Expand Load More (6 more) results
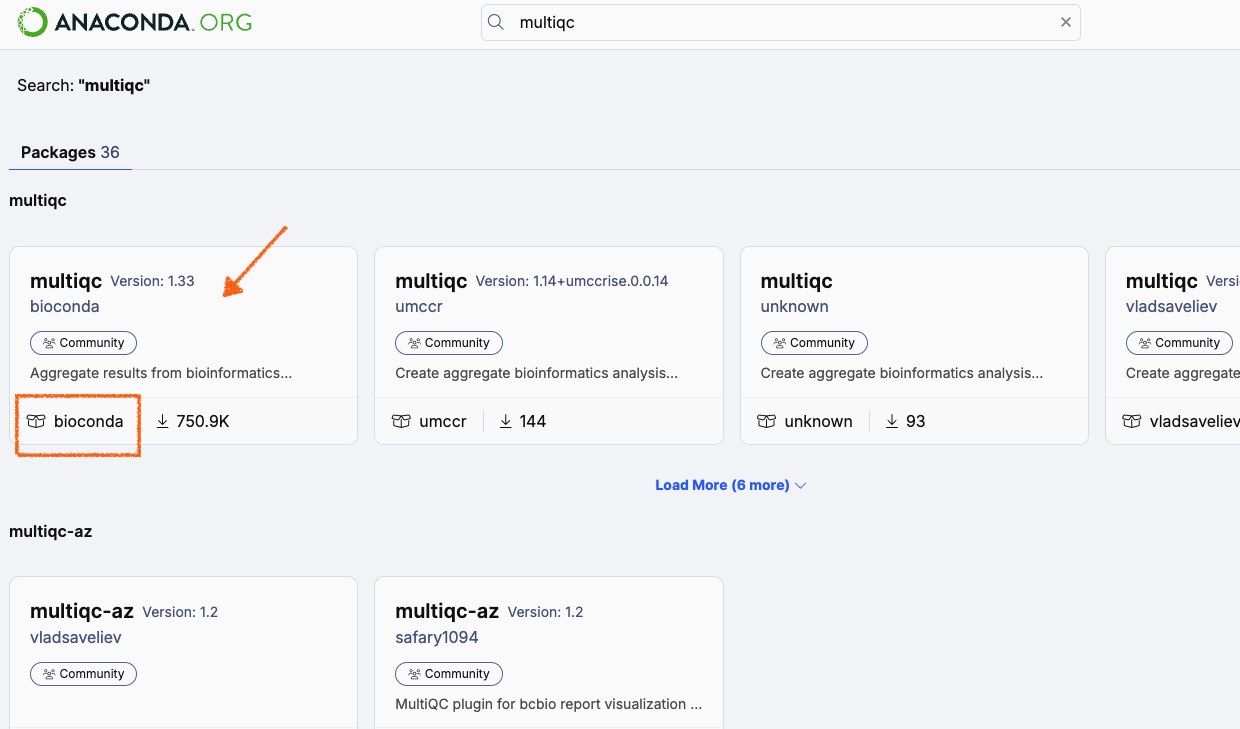Image resolution: width=1240 pixels, height=729 pixels. click(730, 485)
